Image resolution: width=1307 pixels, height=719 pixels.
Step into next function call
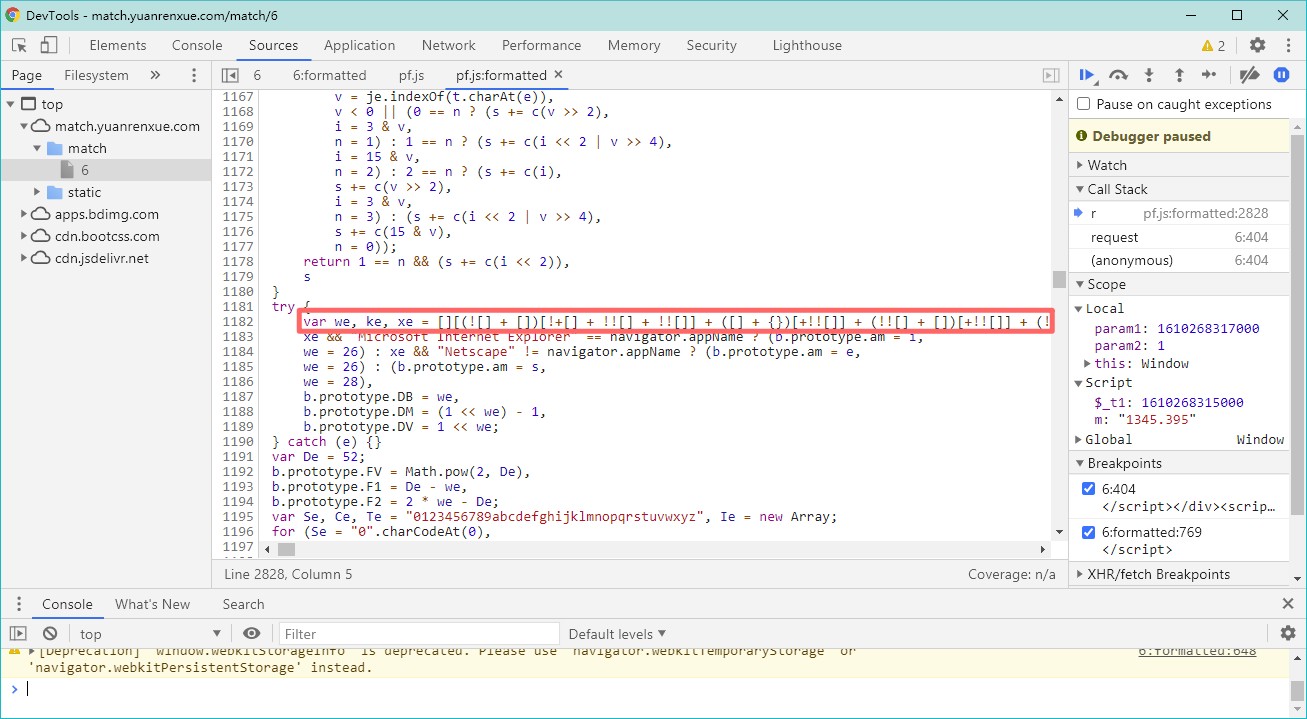point(1149,75)
